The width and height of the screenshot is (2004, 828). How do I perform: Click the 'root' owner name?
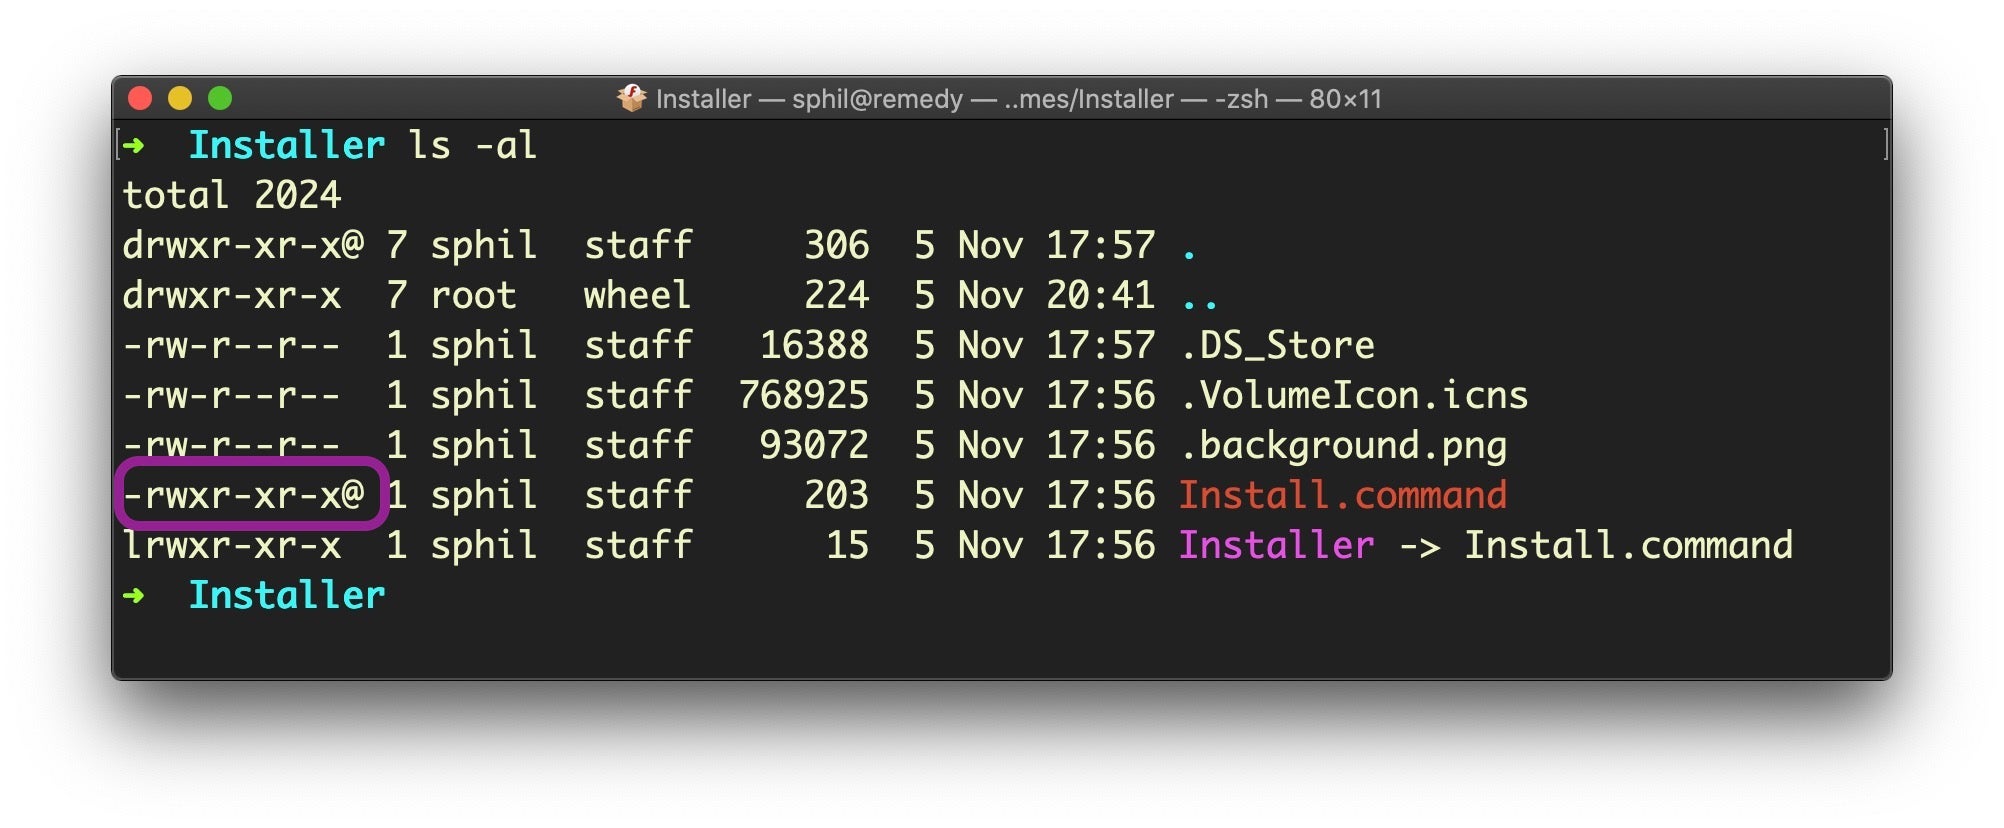click(473, 295)
